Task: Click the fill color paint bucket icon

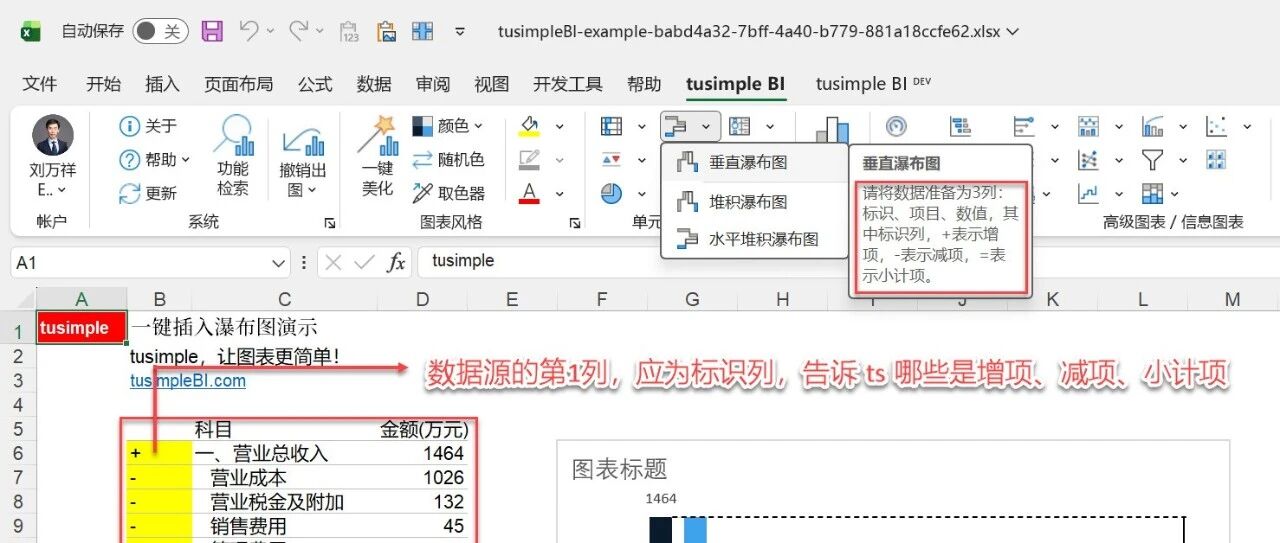Action: tap(530, 126)
